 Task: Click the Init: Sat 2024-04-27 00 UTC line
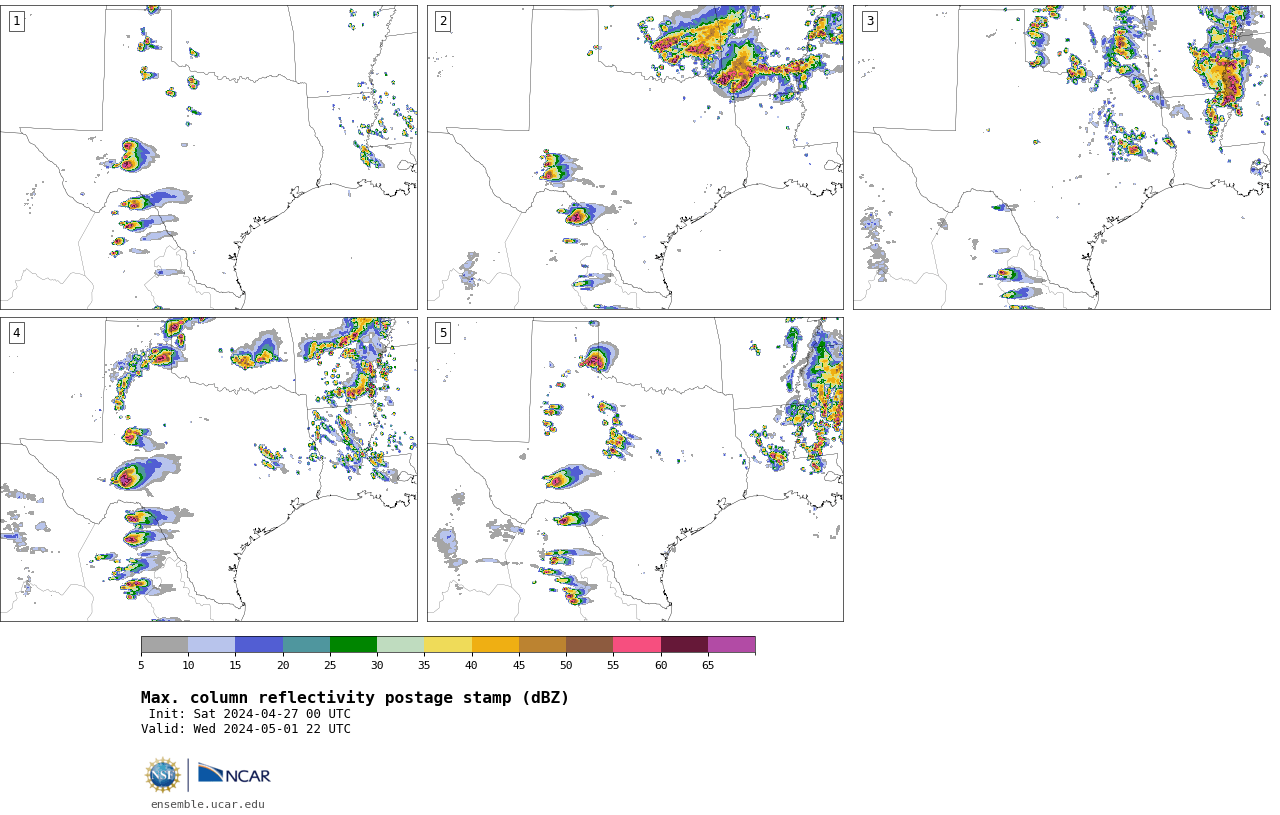(250, 714)
